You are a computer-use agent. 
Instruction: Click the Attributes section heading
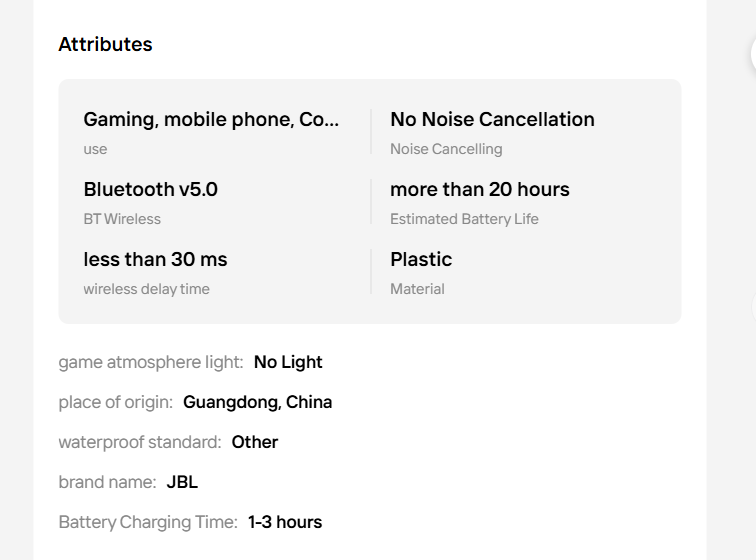point(105,44)
